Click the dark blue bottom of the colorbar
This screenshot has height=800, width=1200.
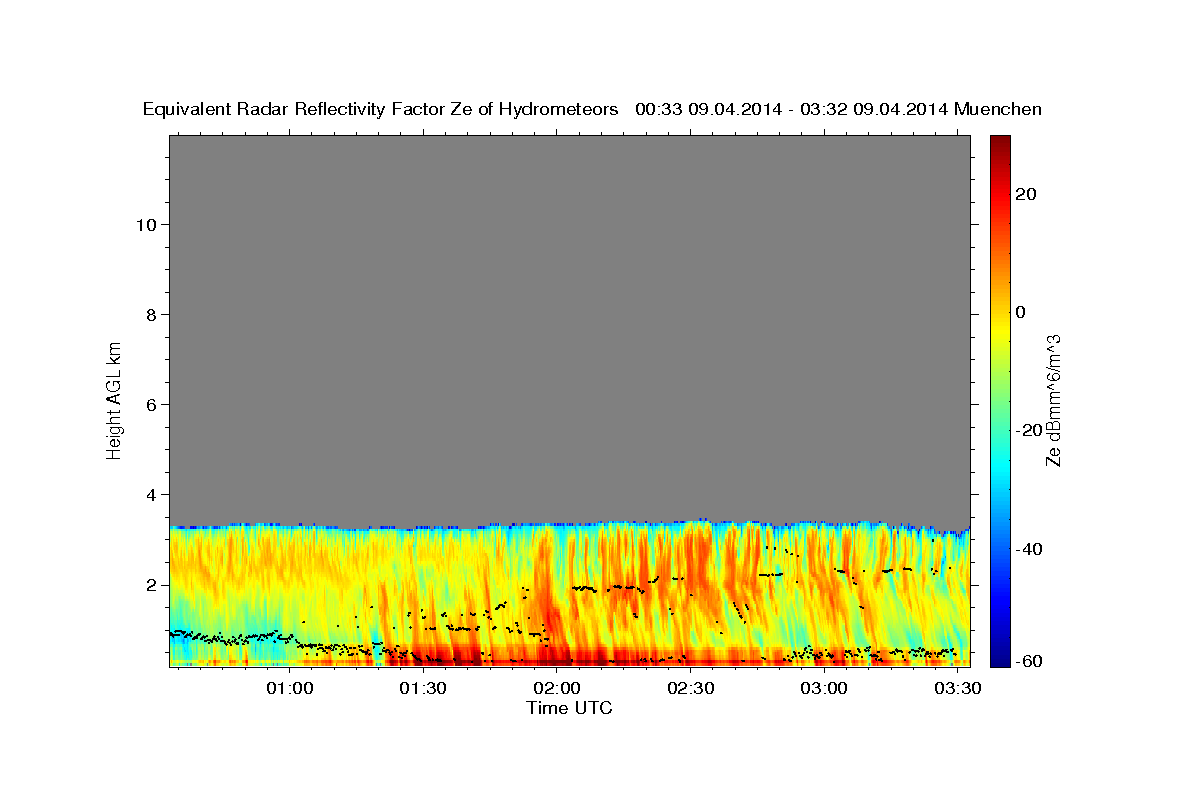[x=1000, y=655]
